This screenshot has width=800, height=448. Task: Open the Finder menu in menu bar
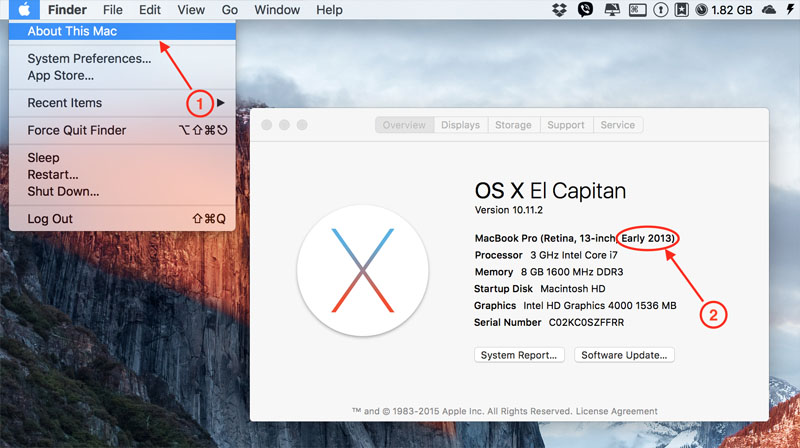point(67,10)
